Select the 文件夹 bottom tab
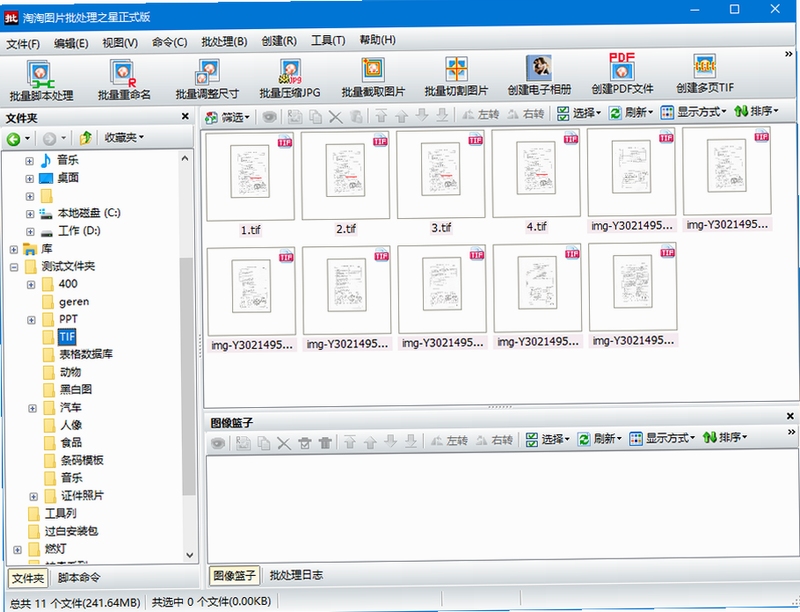 coord(28,578)
